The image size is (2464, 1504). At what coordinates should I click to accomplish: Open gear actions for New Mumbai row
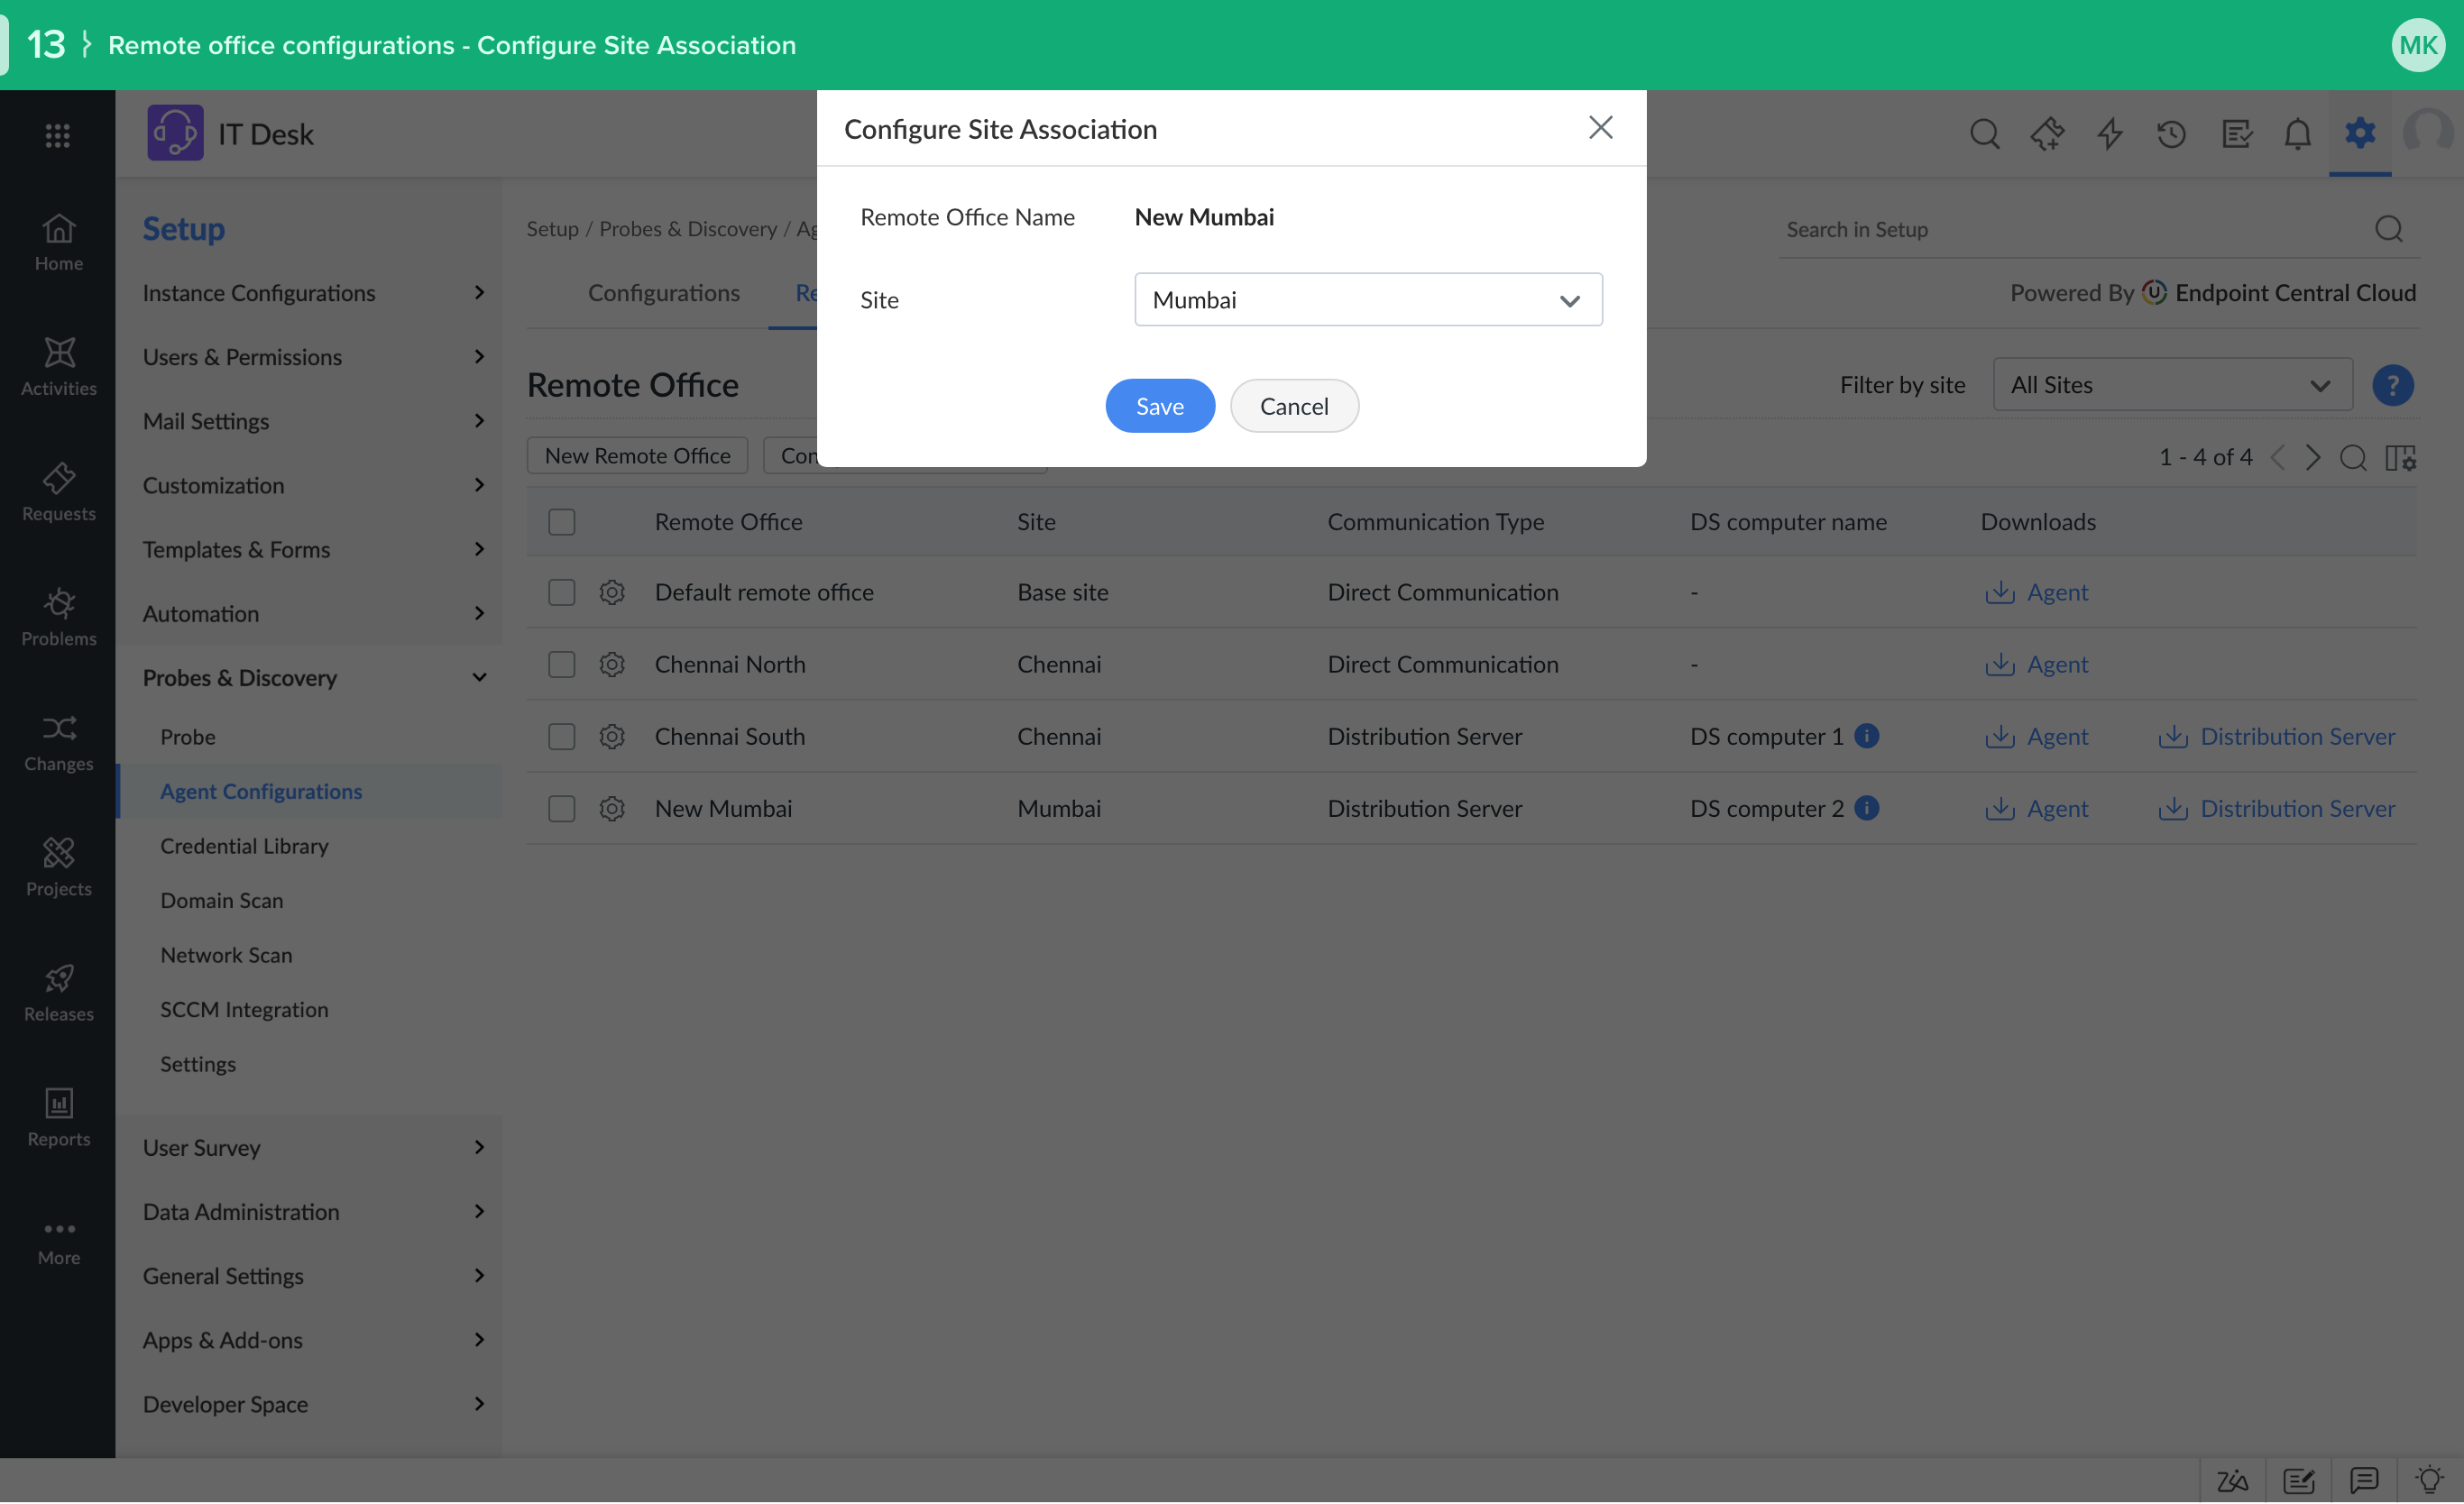point(612,808)
